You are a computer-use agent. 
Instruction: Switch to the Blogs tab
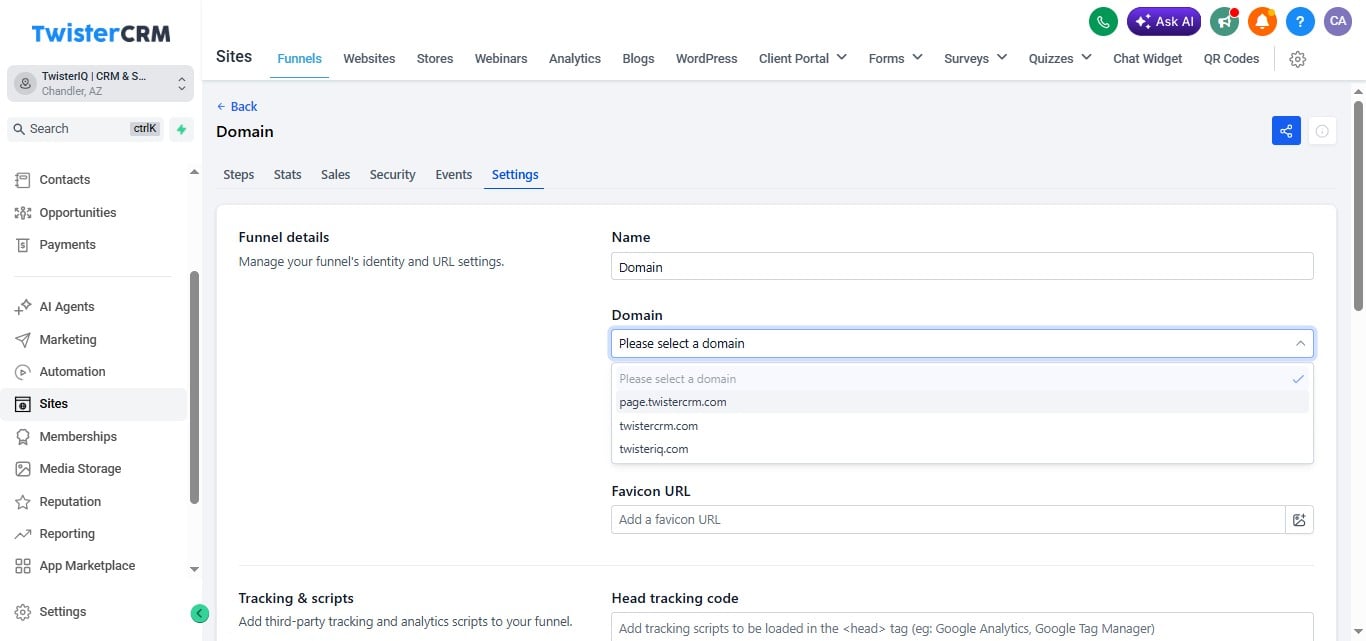(638, 59)
